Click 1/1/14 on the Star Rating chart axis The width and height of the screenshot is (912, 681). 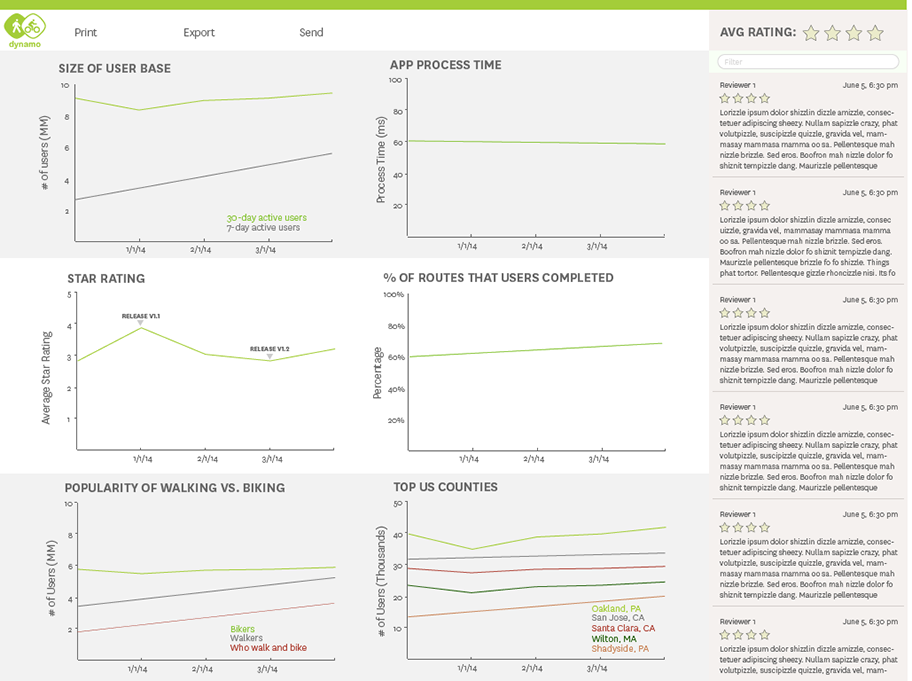(x=142, y=459)
